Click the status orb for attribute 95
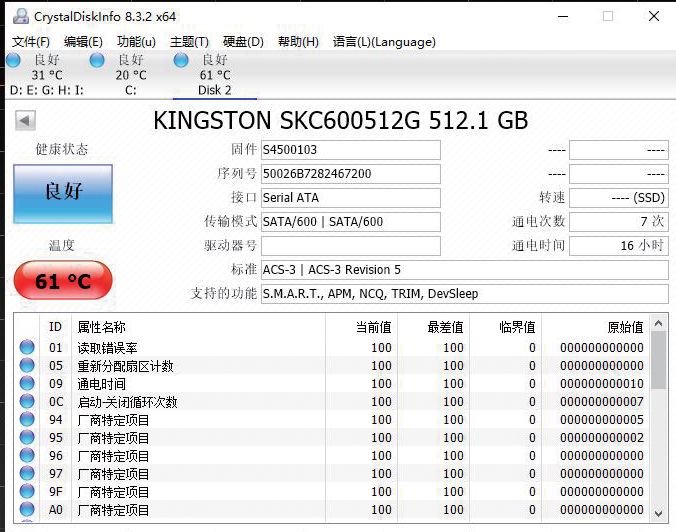 coord(27,437)
